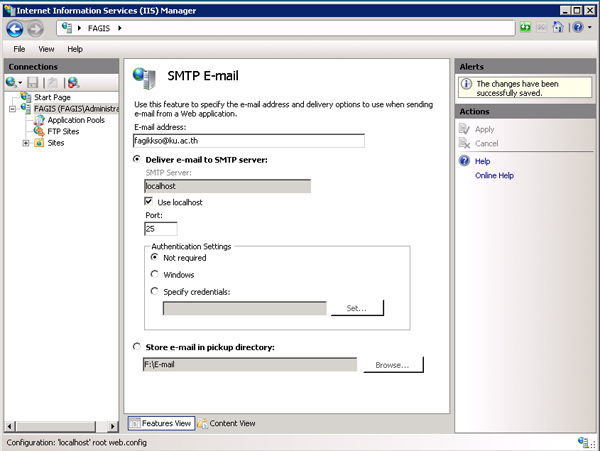Click the changes saved alert message

click(517, 88)
